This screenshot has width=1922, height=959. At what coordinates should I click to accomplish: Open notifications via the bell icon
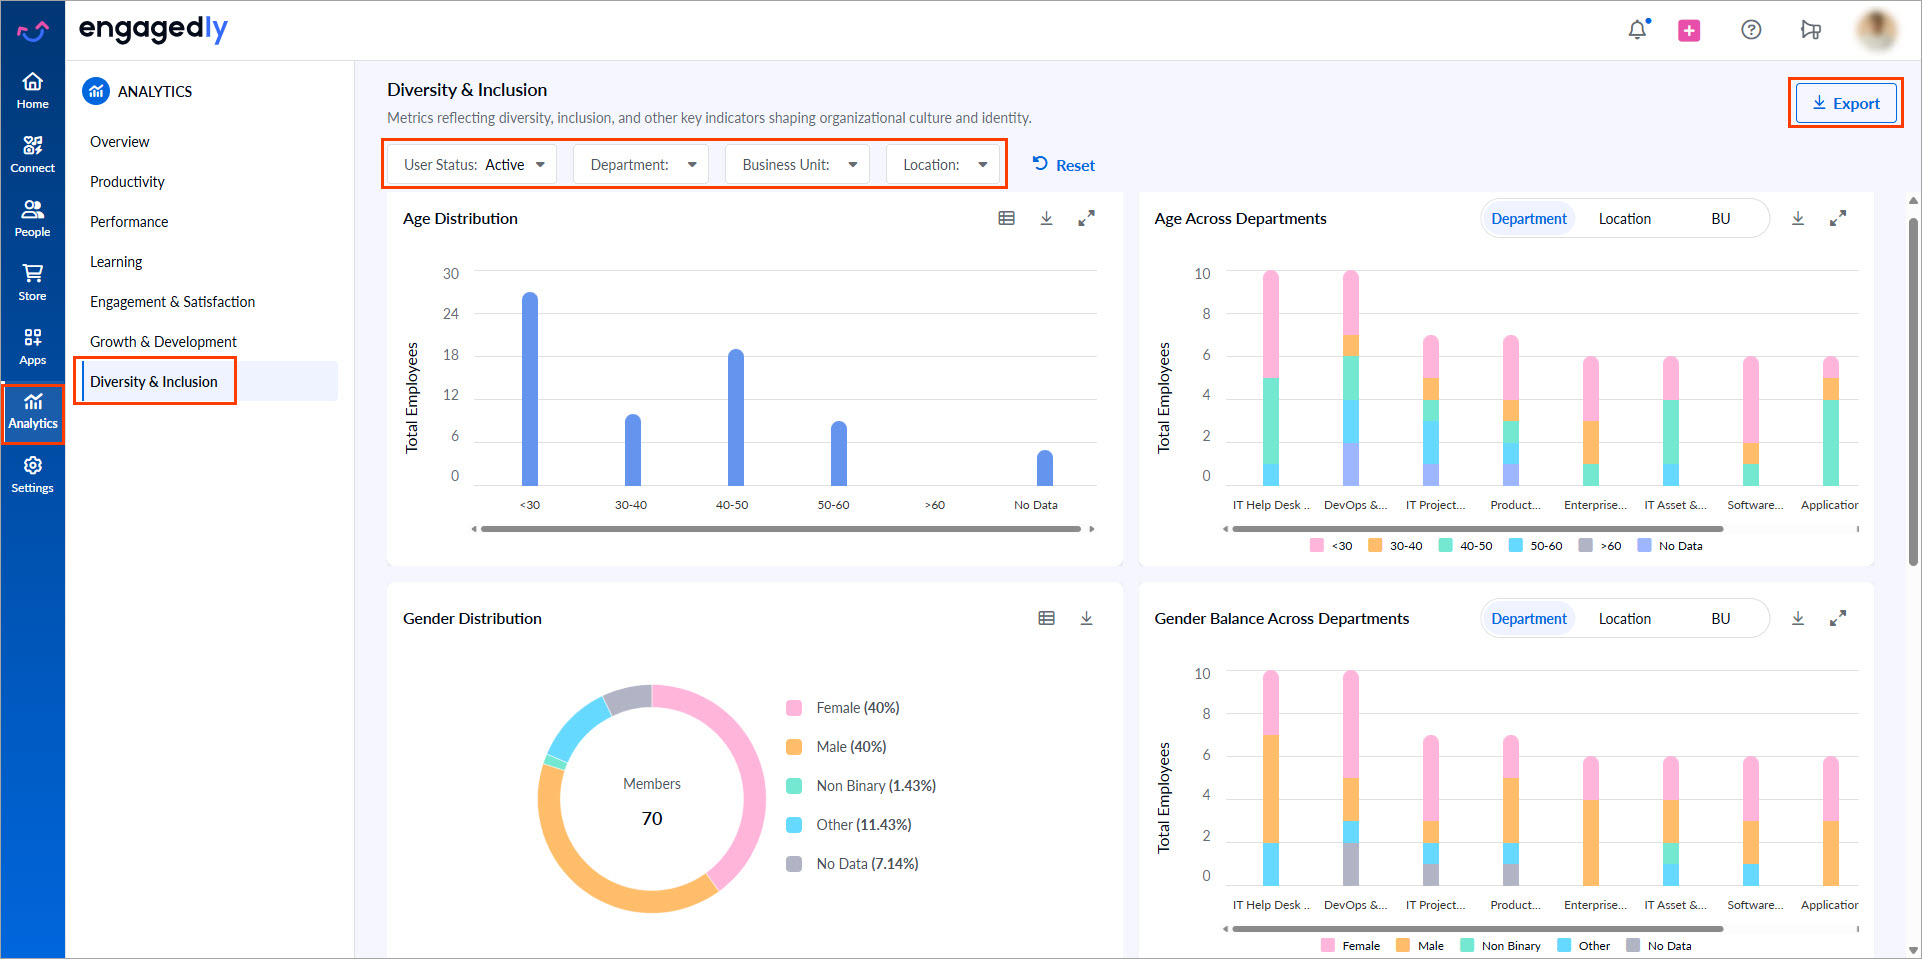(x=1637, y=30)
